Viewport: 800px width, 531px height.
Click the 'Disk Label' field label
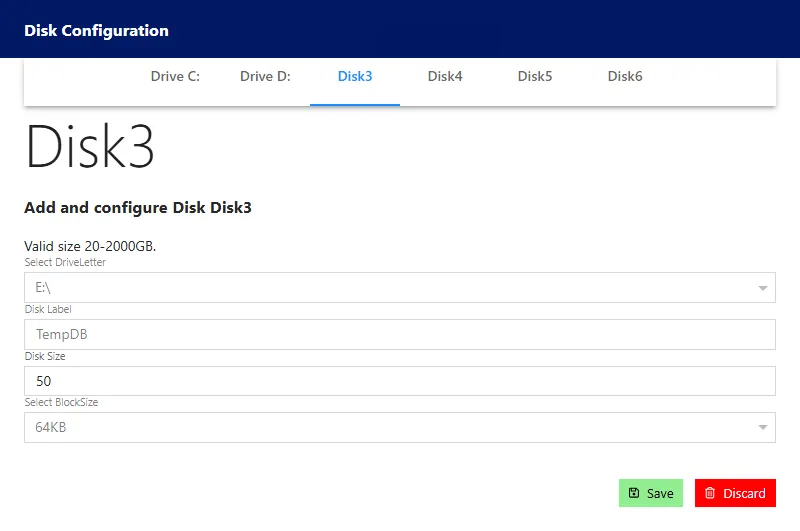[x=48, y=309]
